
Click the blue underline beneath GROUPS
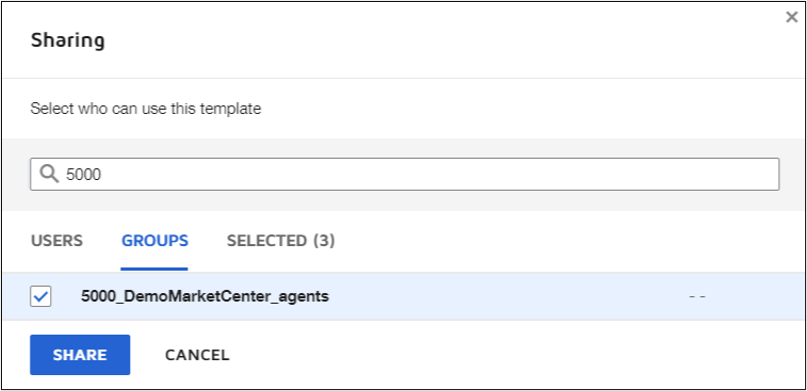pos(154,269)
